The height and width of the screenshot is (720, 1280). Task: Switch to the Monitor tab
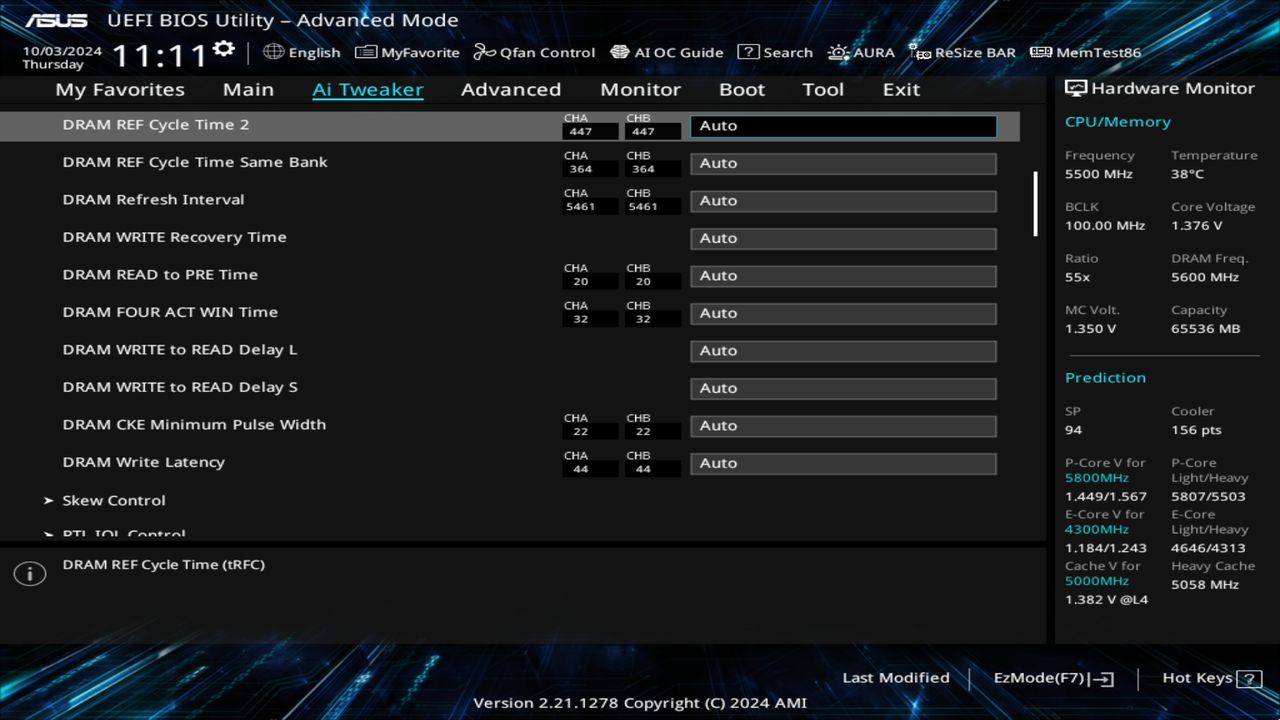[x=640, y=89]
